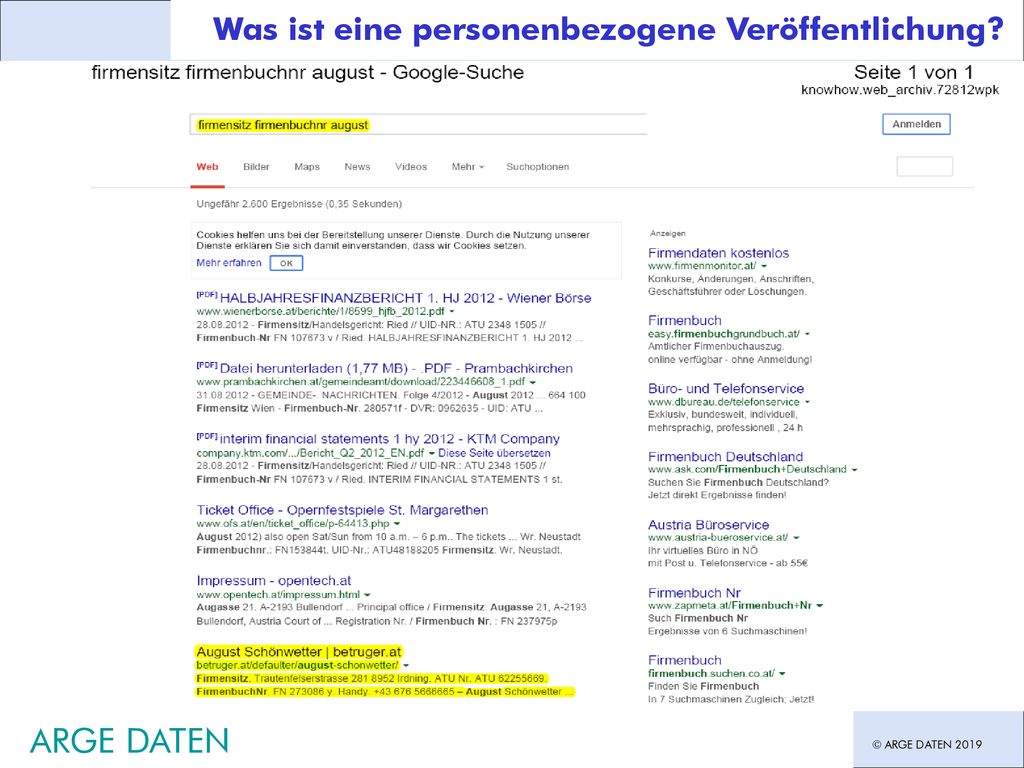The height and width of the screenshot is (768, 1024).
Task: Expand arrow next to opentech.at impressum URL
Action: tap(367, 595)
